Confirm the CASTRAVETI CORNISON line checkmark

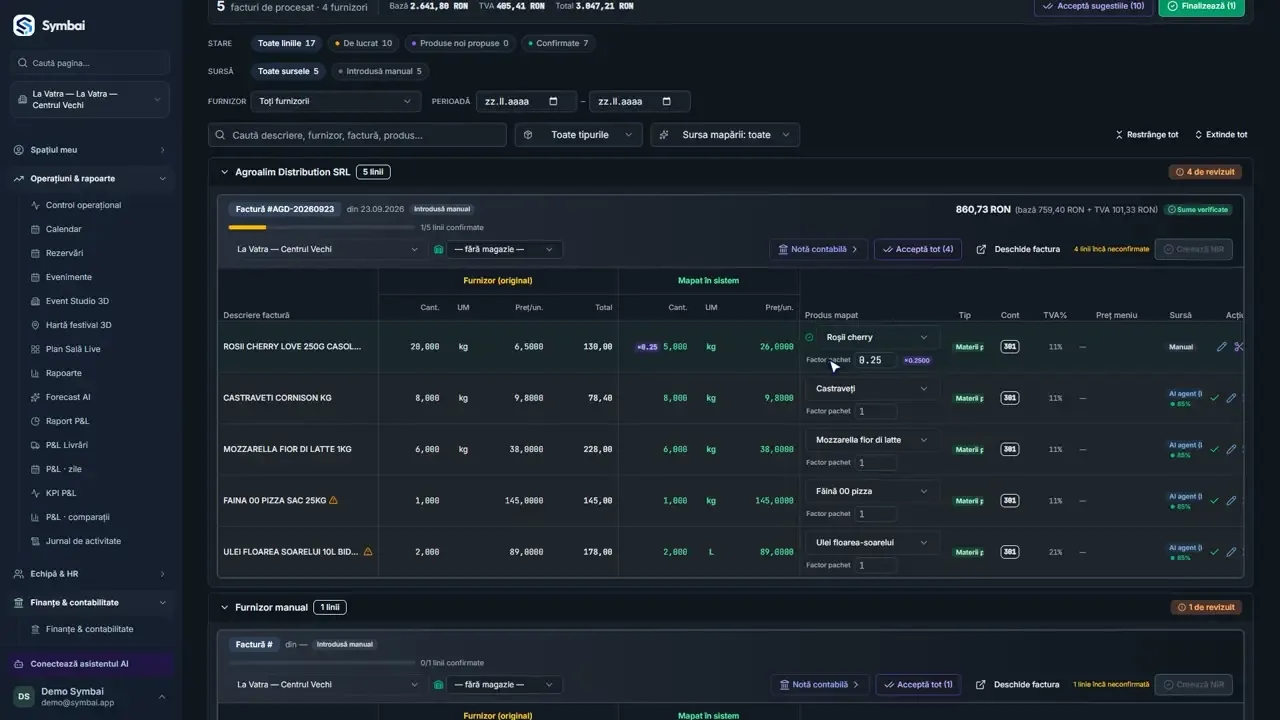[x=1214, y=398]
